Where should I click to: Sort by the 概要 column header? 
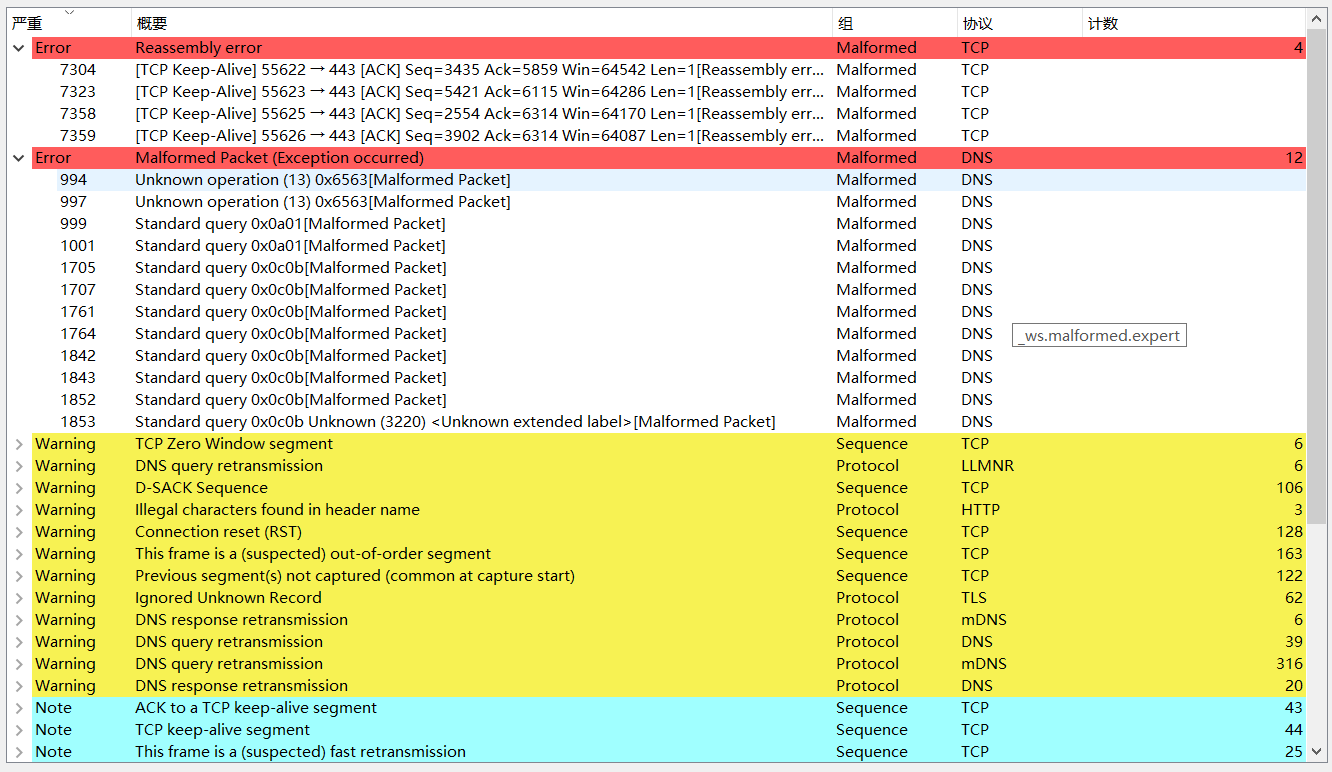coord(481,23)
